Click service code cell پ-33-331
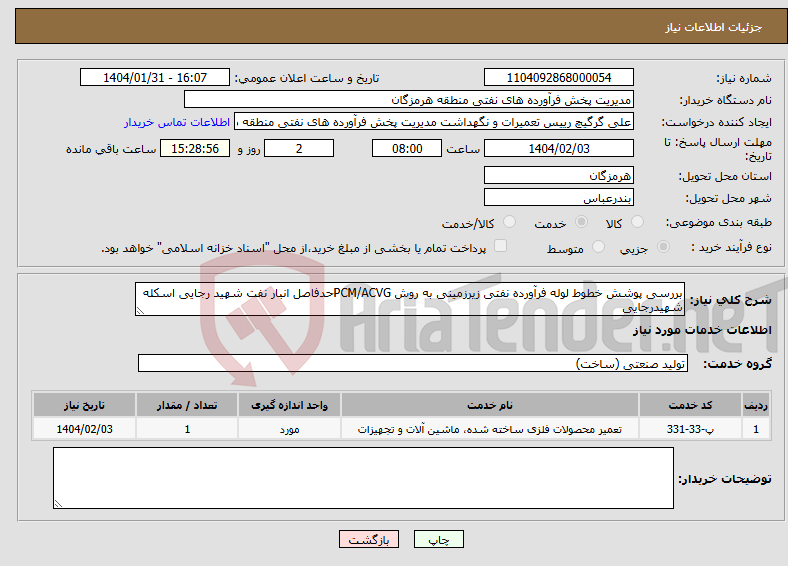This screenshot has height=566, width=788. pyautogui.click(x=691, y=429)
